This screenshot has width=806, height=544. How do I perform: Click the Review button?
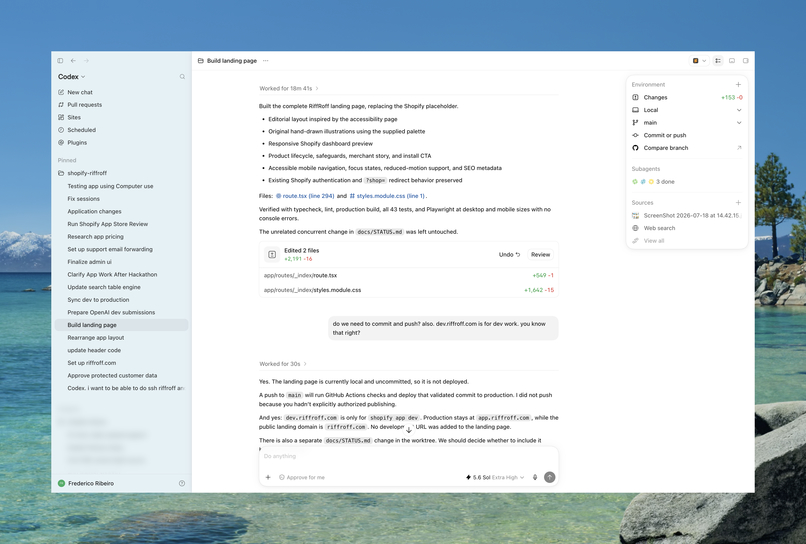point(540,255)
